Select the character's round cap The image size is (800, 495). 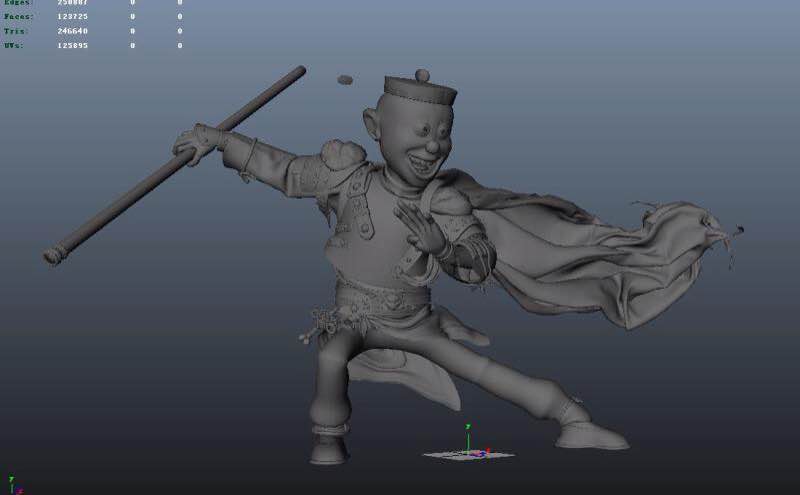click(x=420, y=89)
